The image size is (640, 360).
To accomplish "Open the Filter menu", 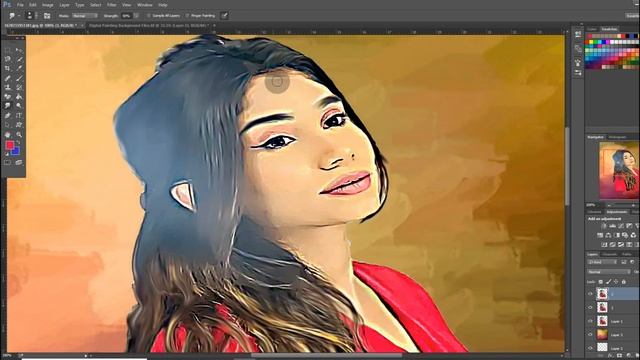I will (x=111, y=5).
